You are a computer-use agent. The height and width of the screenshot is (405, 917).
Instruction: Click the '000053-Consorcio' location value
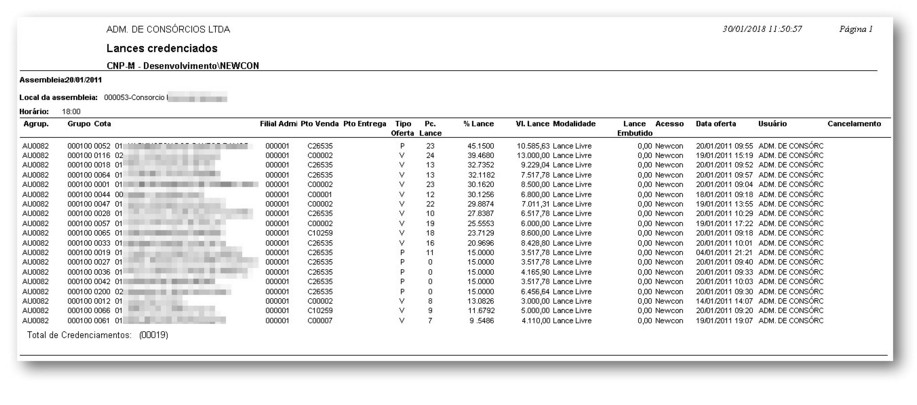pos(134,98)
